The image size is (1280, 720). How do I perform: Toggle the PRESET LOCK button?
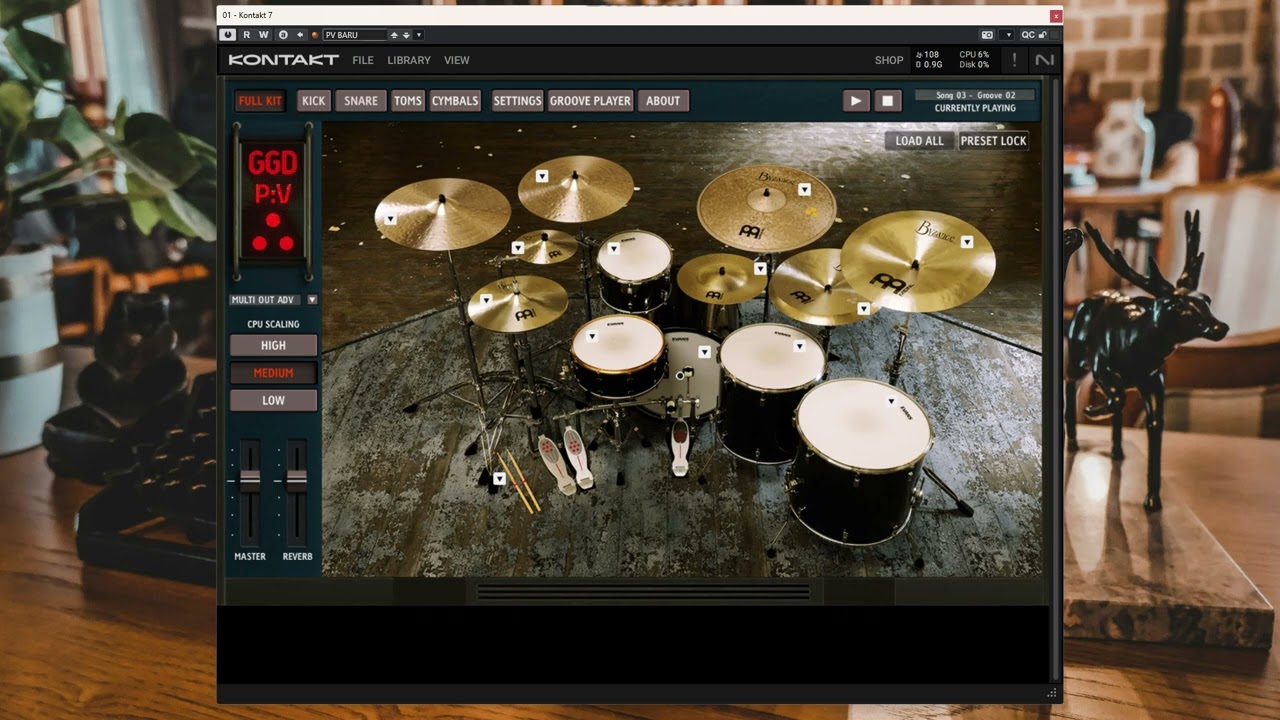[x=993, y=141]
